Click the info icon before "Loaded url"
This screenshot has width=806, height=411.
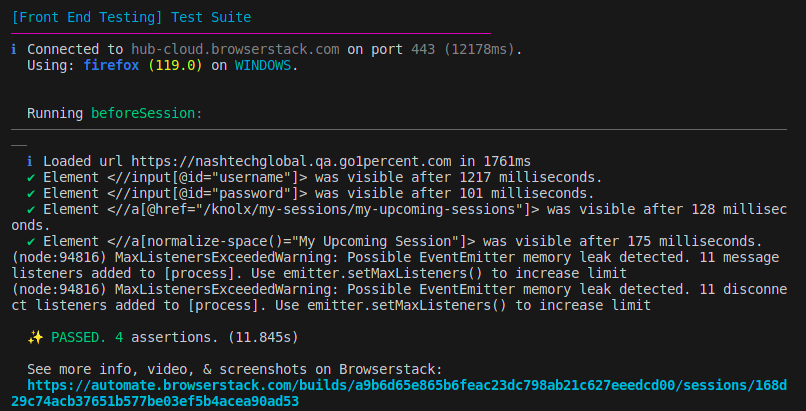coord(31,161)
